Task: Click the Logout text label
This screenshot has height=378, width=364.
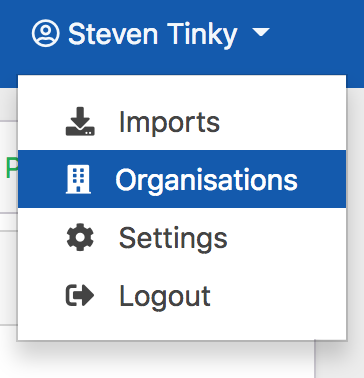Action: 165,295
